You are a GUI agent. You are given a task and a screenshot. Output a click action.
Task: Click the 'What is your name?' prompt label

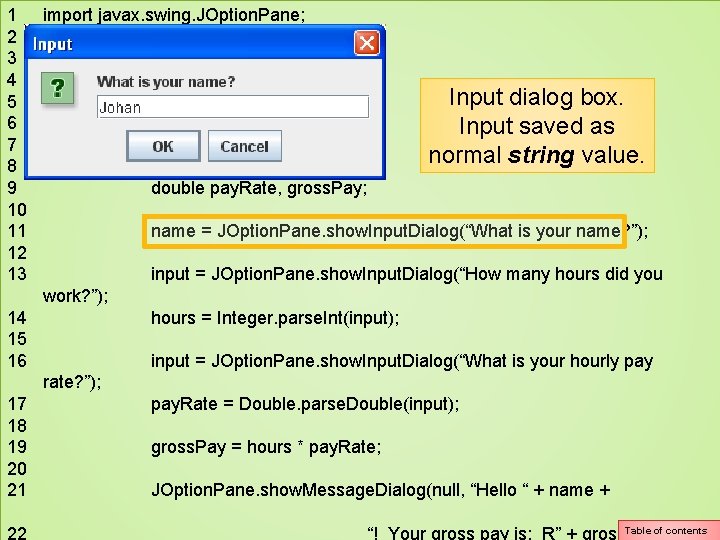point(166,82)
